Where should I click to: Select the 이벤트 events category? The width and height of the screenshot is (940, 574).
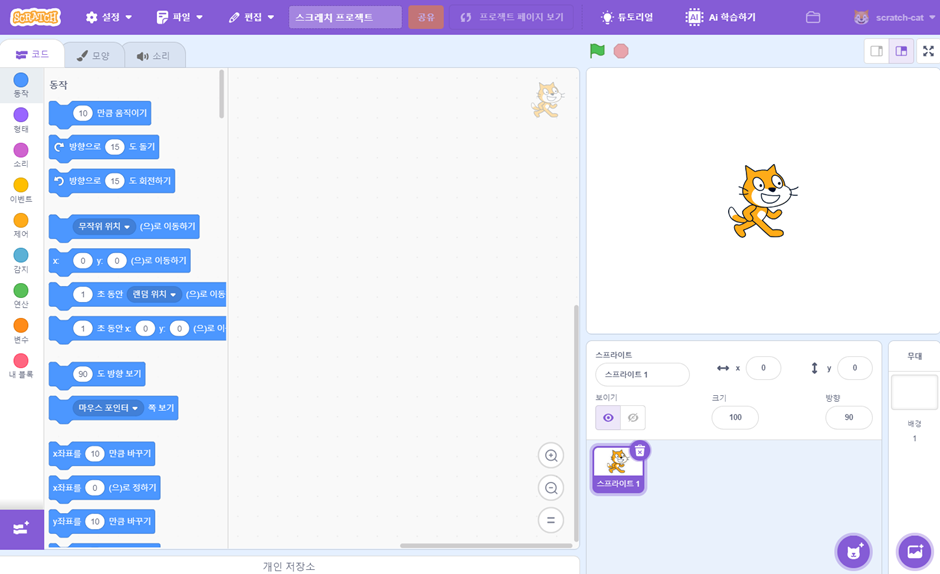tap(21, 190)
